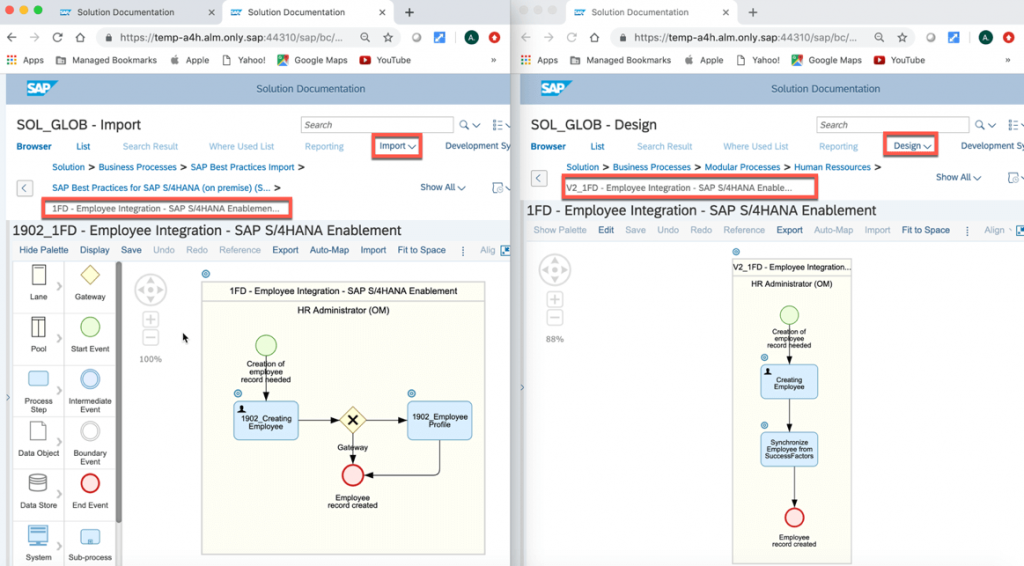Select the Lane palette icon
Screen dimensions: 1024x566
pos(39,275)
